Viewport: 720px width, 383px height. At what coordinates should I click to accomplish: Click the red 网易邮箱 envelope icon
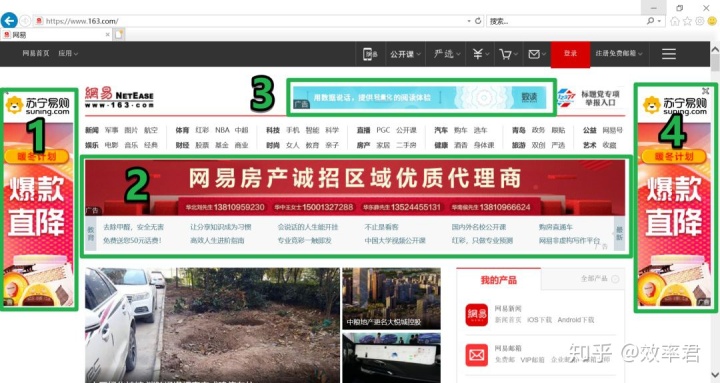point(477,355)
